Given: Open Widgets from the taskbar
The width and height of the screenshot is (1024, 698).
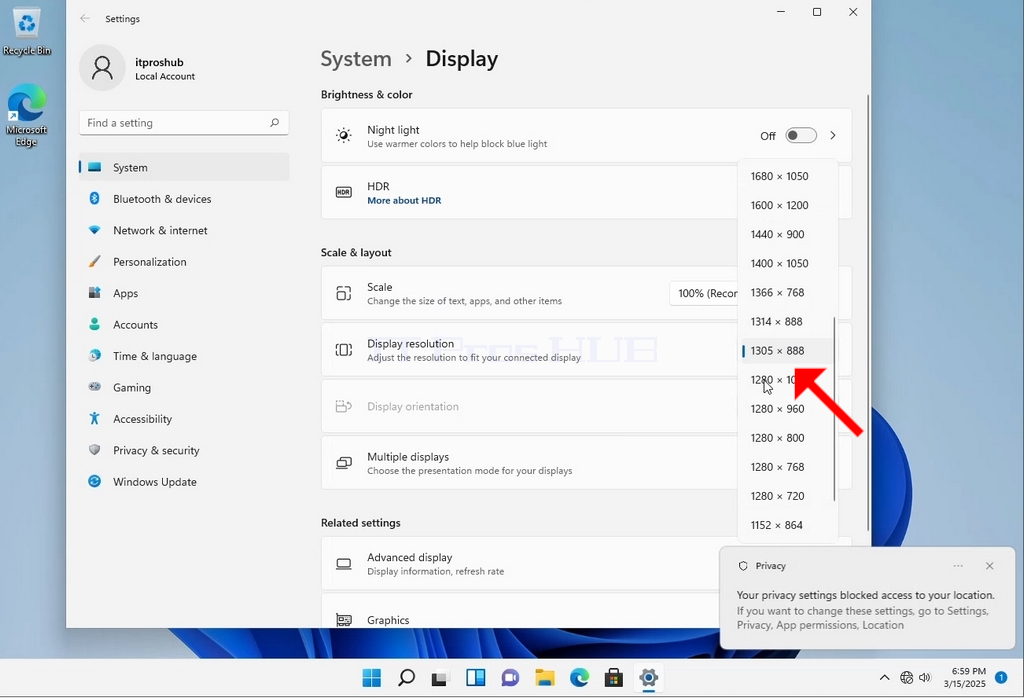Looking at the screenshot, I should [475, 678].
